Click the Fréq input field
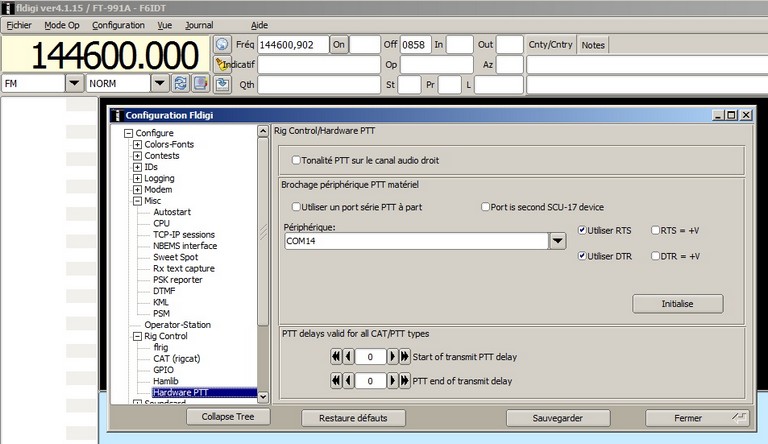The width and height of the screenshot is (768, 444). click(293, 45)
